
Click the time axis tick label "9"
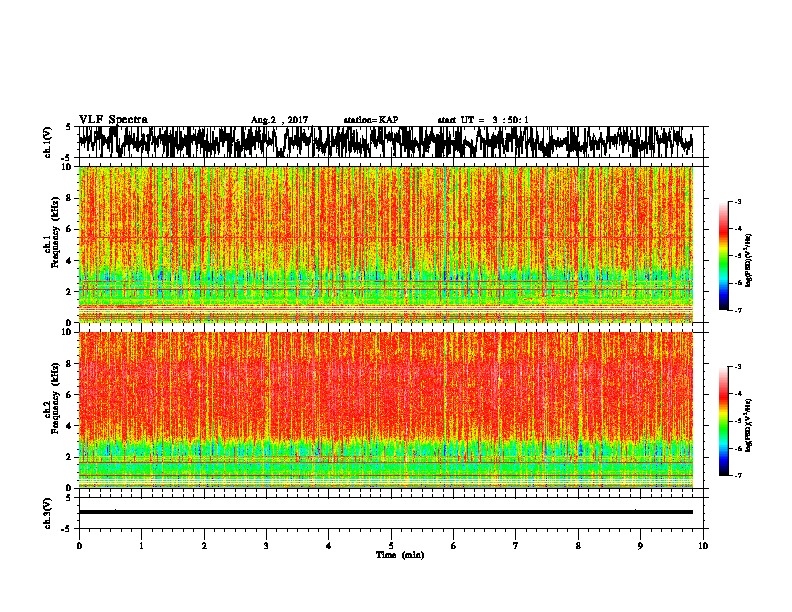click(640, 546)
